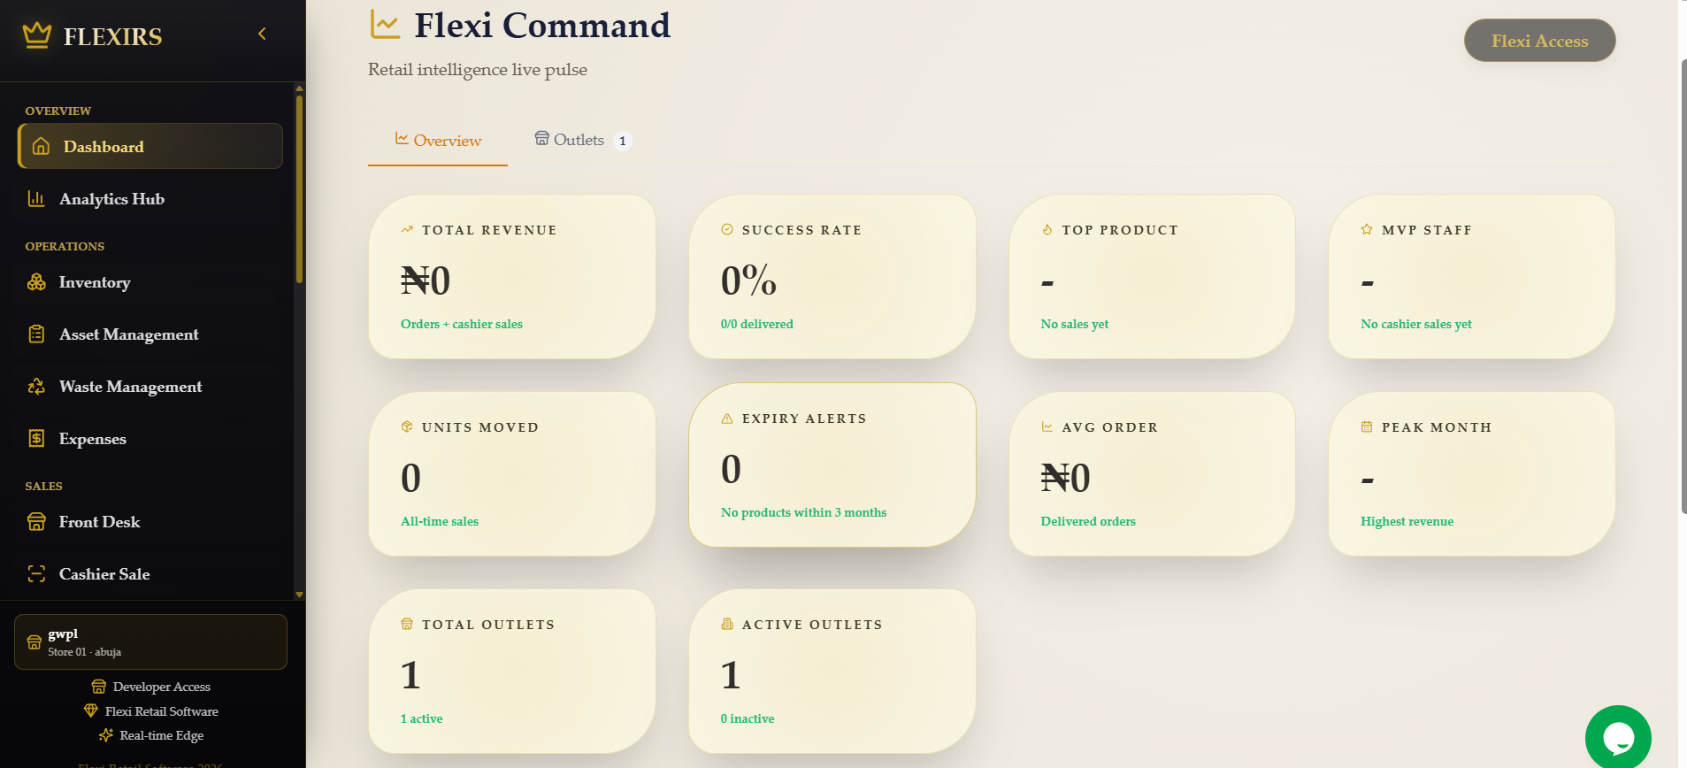Click the sidebar scrollbar down arrow
The width and height of the screenshot is (1687, 768).
tap(299, 595)
